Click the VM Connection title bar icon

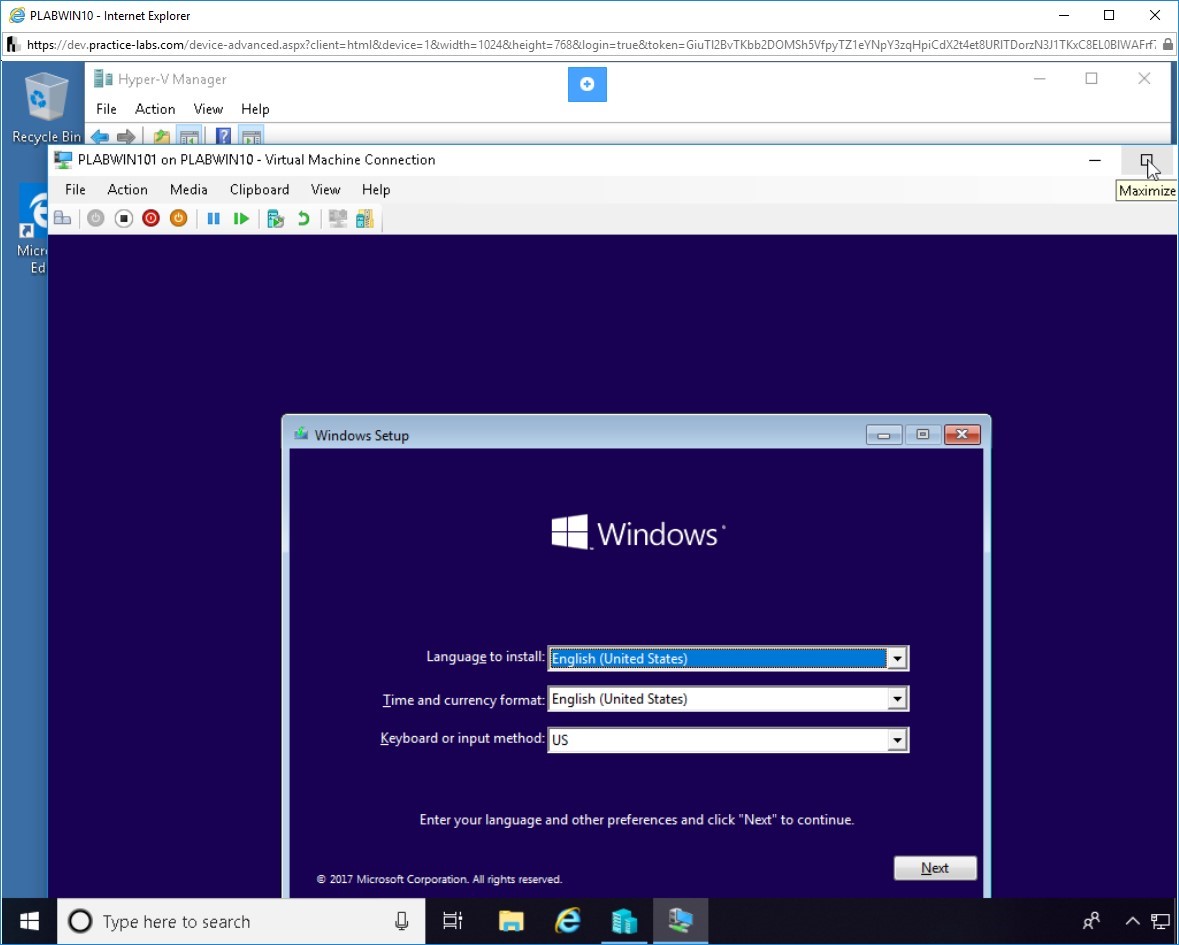pos(63,160)
